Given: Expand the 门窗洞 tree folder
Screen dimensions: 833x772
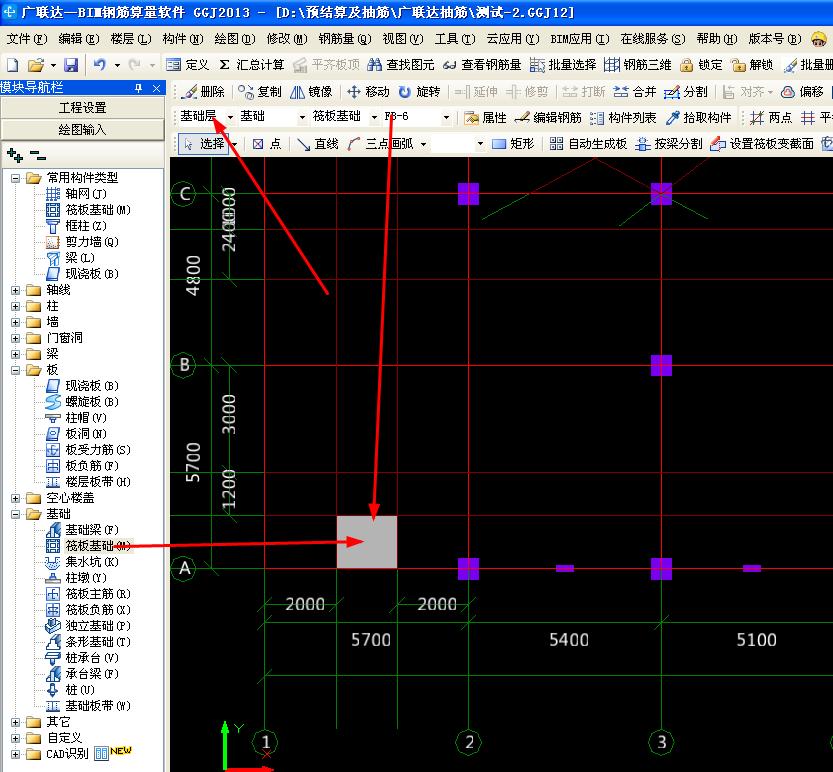Looking at the screenshot, I should tap(15, 338).
